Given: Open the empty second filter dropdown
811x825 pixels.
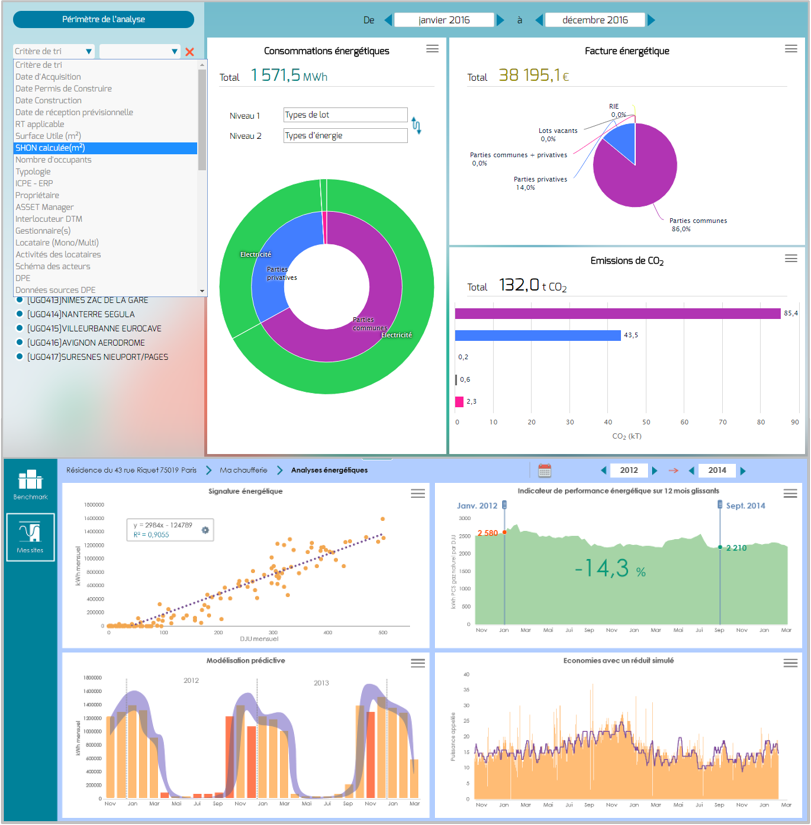Looking at the screenshot, I should pos(140,51).
